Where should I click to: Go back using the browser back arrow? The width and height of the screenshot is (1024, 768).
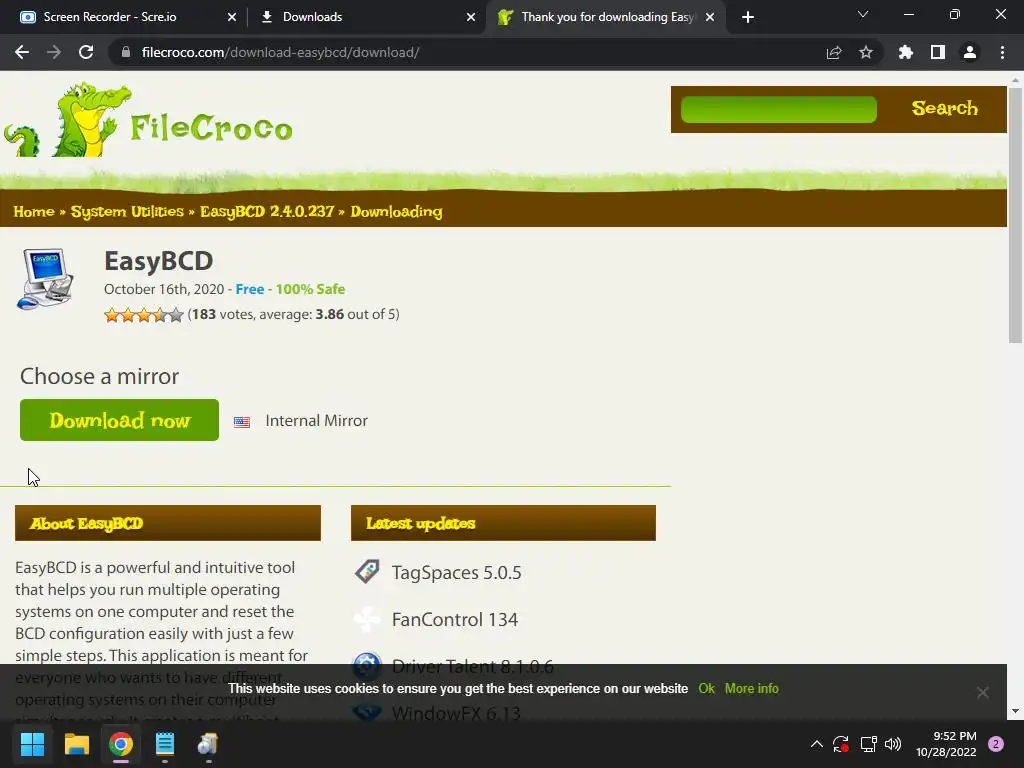(x=22, y=52)
